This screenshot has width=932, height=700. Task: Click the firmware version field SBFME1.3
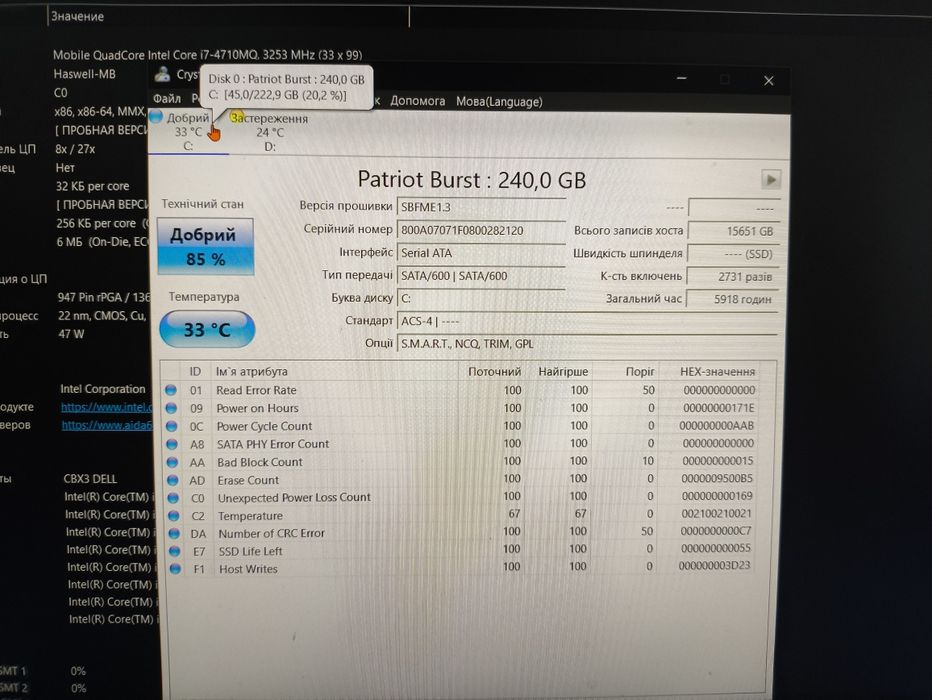pos(481,207)
